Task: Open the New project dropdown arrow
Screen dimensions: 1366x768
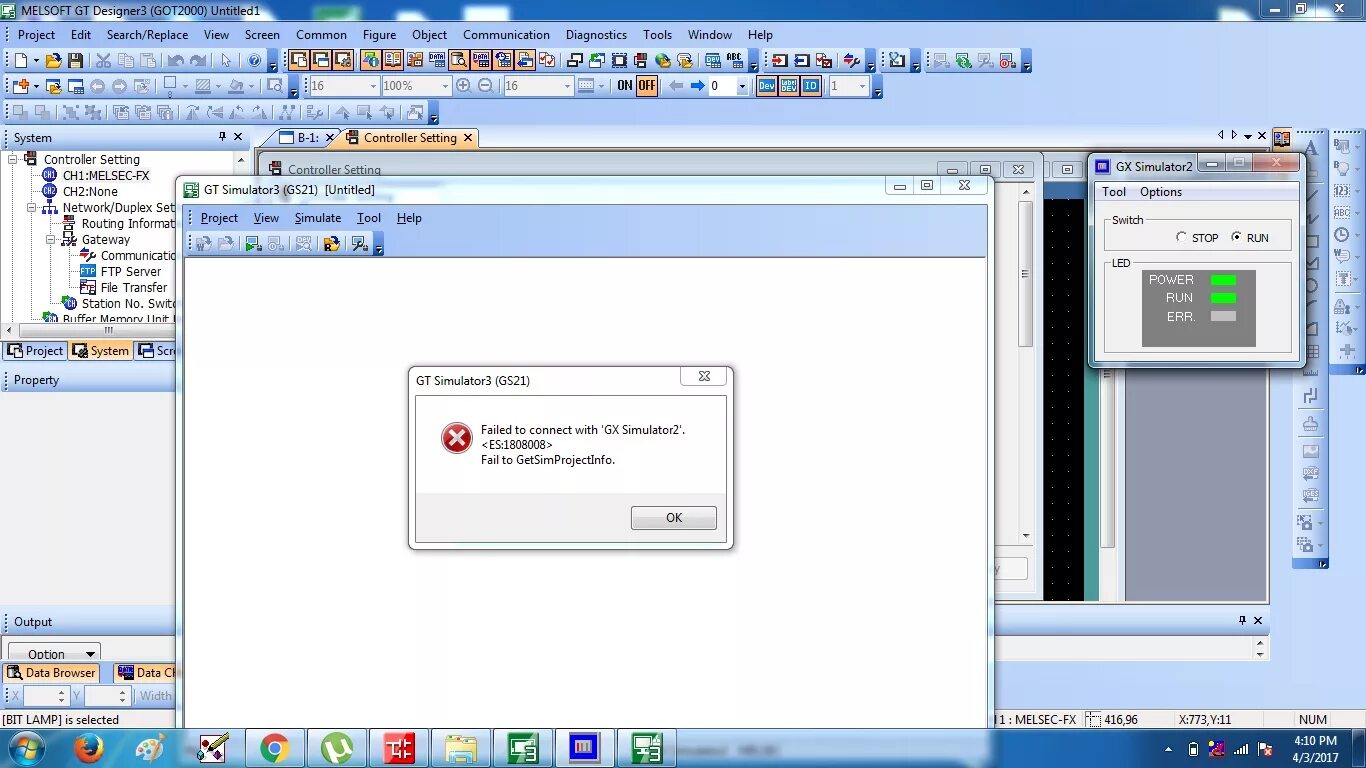Action: [x=36, y=61]
